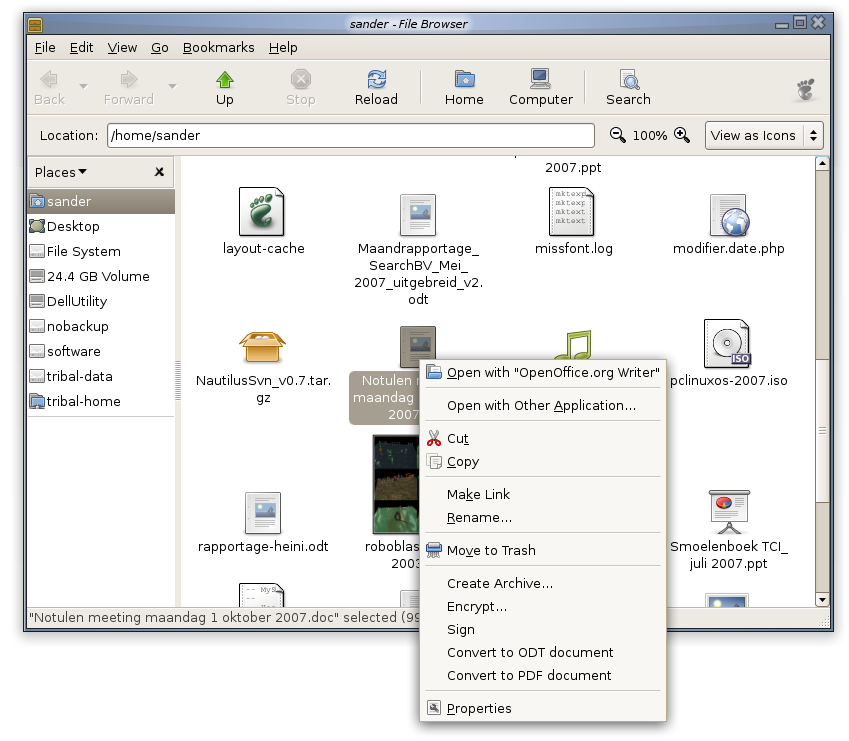
Task: Open the Edit menu
Action: click(x=81, y=48)
